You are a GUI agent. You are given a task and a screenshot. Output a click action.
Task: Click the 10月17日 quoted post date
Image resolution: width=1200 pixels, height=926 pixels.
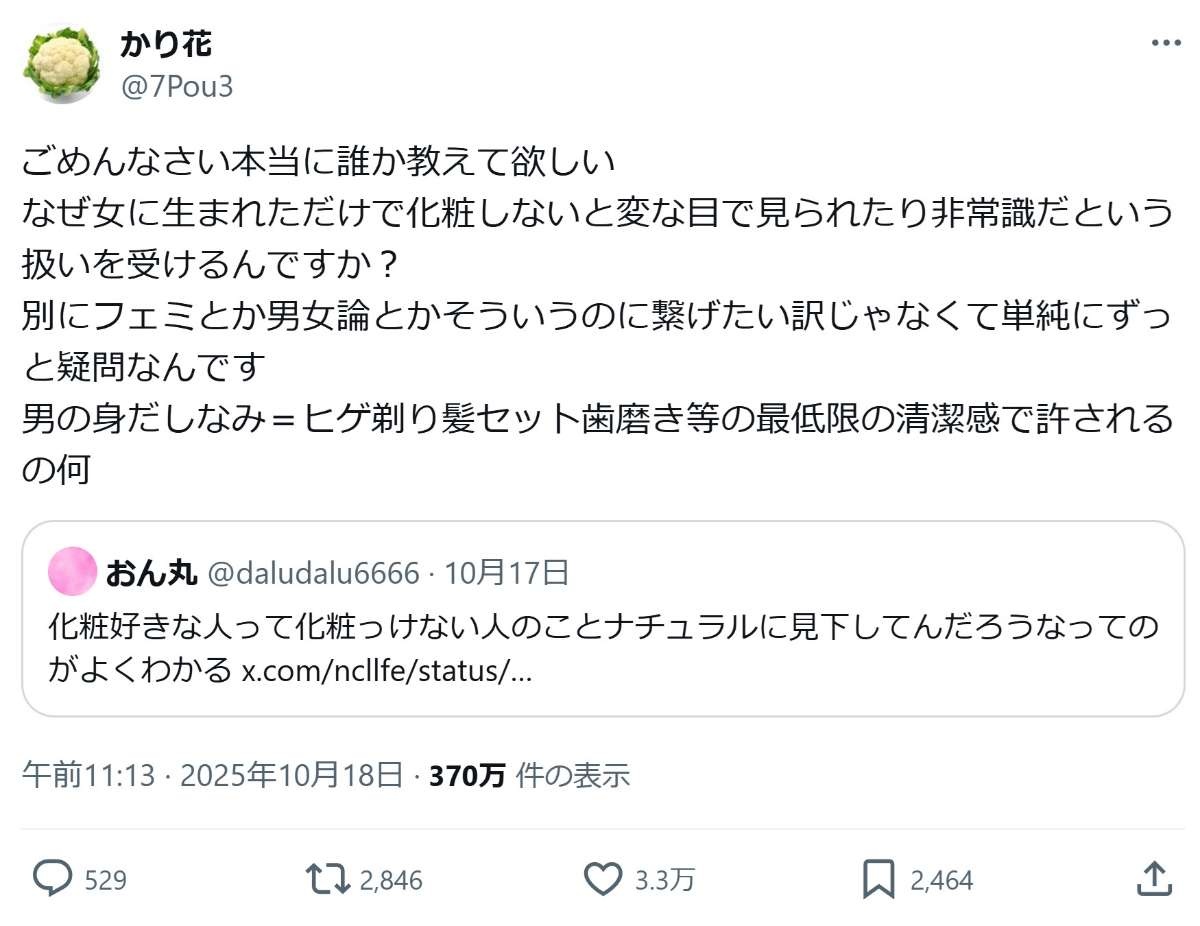coord(507,573)
